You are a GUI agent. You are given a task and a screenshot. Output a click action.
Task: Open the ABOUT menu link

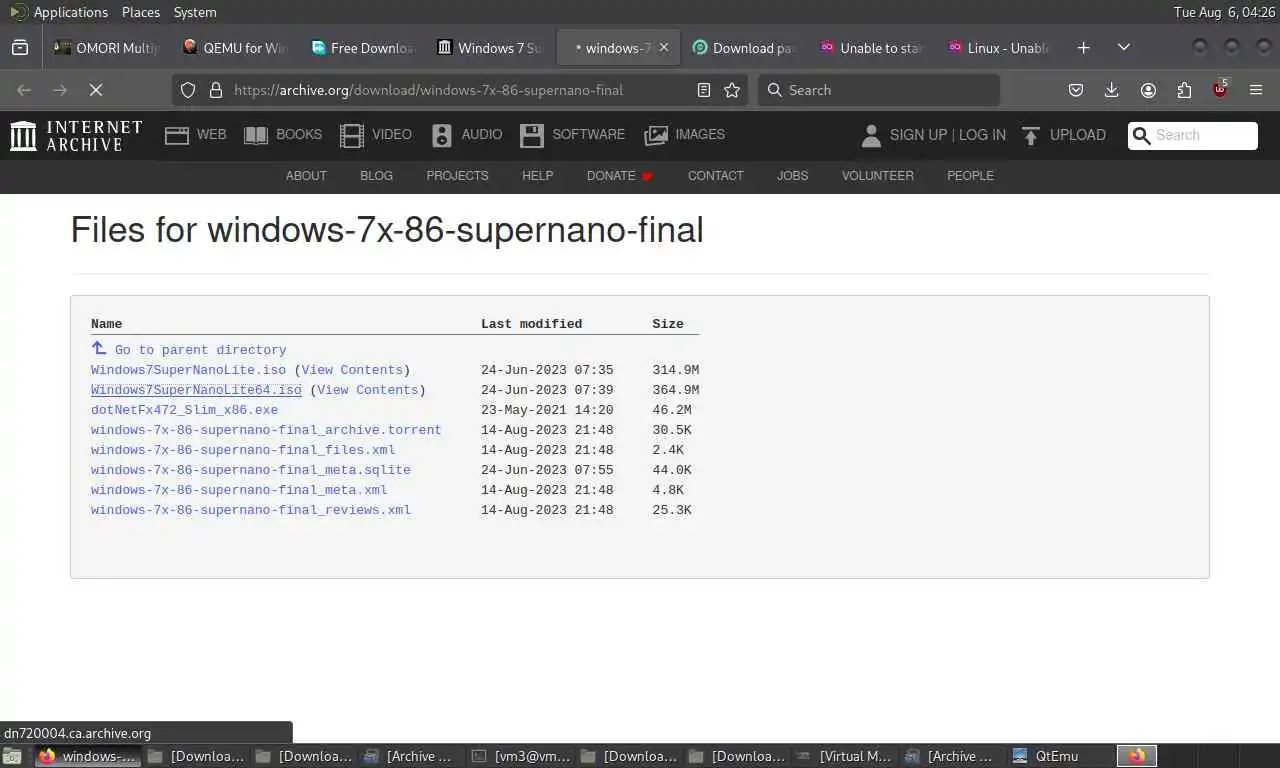tap(306, 176)
